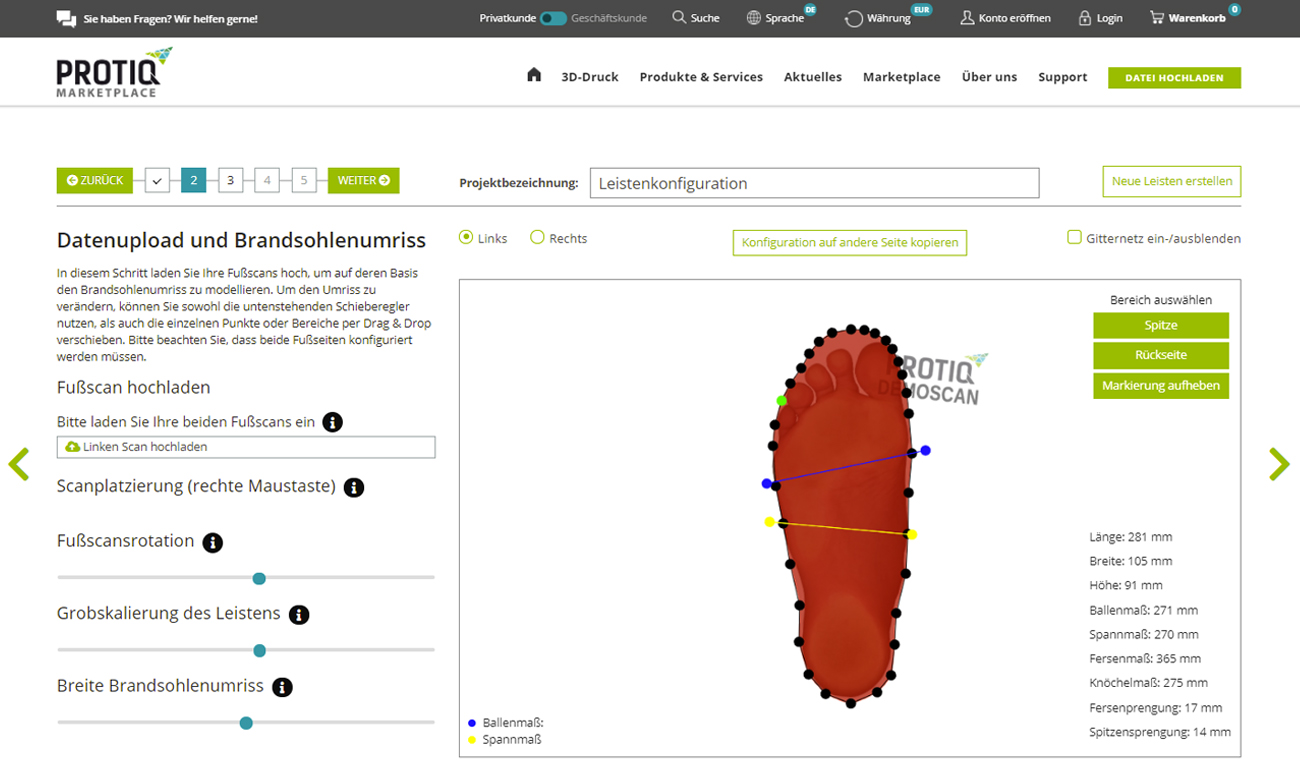1300x770 pixels.
Task: Toggle Privatkunde/Geschäftskunde switch
Action: [x=553, y=18]
